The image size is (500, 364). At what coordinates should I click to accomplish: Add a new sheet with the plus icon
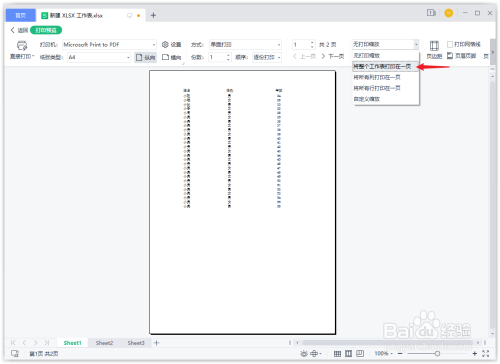pos(157,343)
